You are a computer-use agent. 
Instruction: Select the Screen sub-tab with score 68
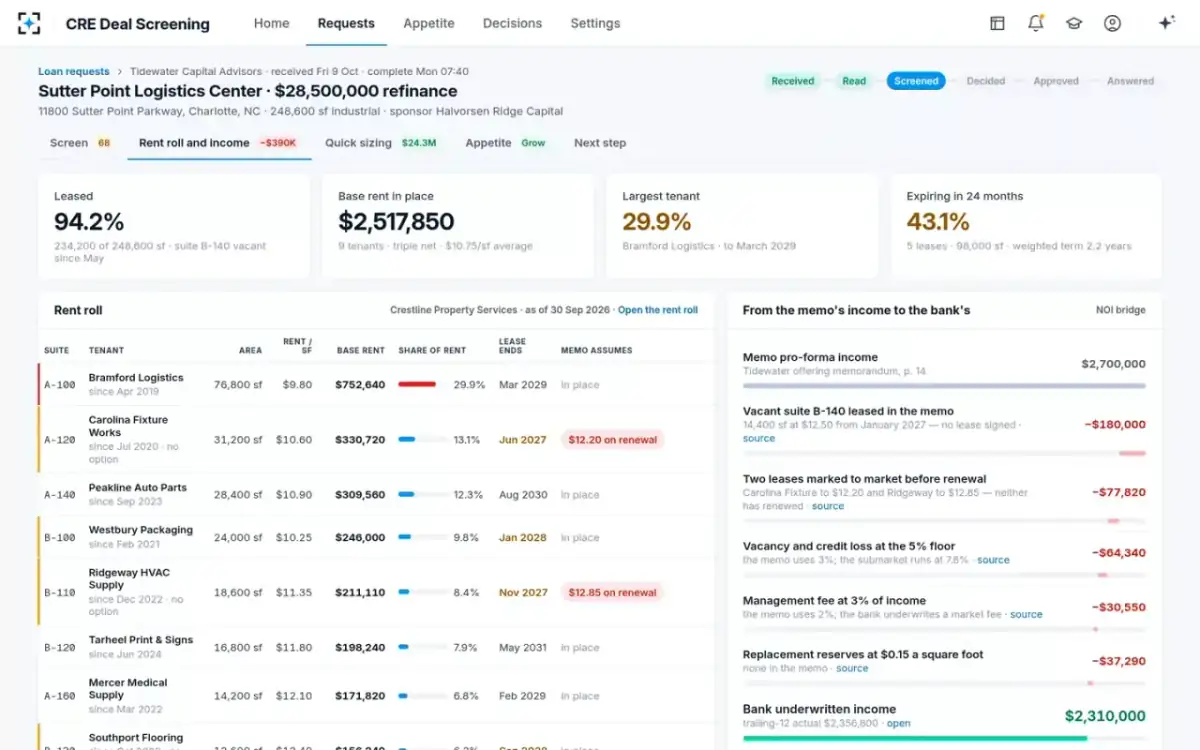[80, 143]
